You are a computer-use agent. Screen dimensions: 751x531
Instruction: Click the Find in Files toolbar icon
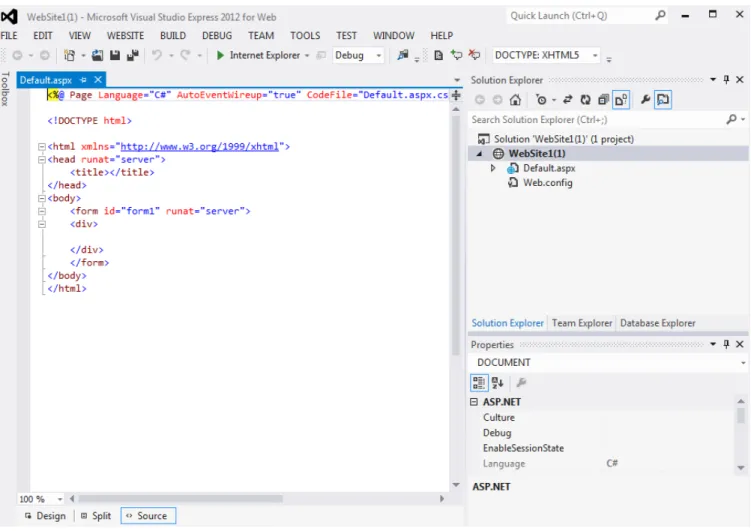tap(403, 56)
